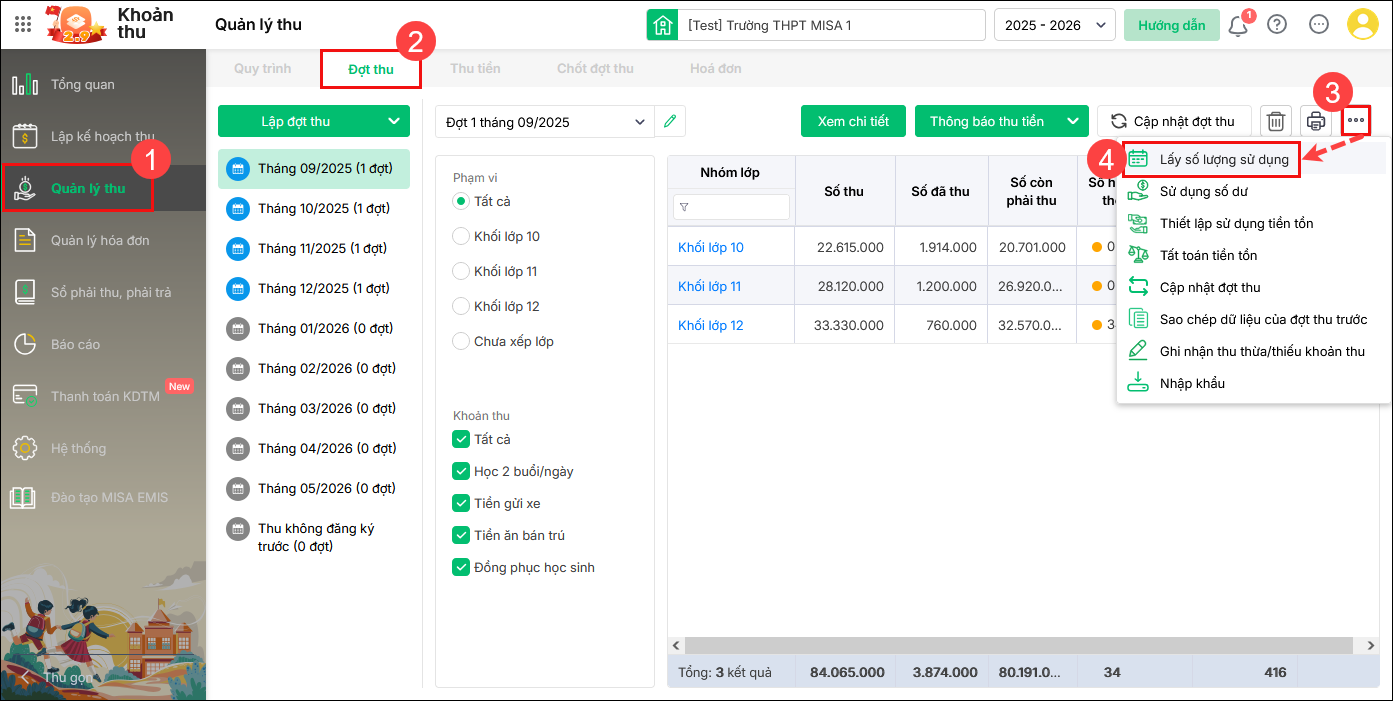Click the pencil edit icon beside period
The height and width of the screenshot is (701, 1393).
[x=670, y=121]
